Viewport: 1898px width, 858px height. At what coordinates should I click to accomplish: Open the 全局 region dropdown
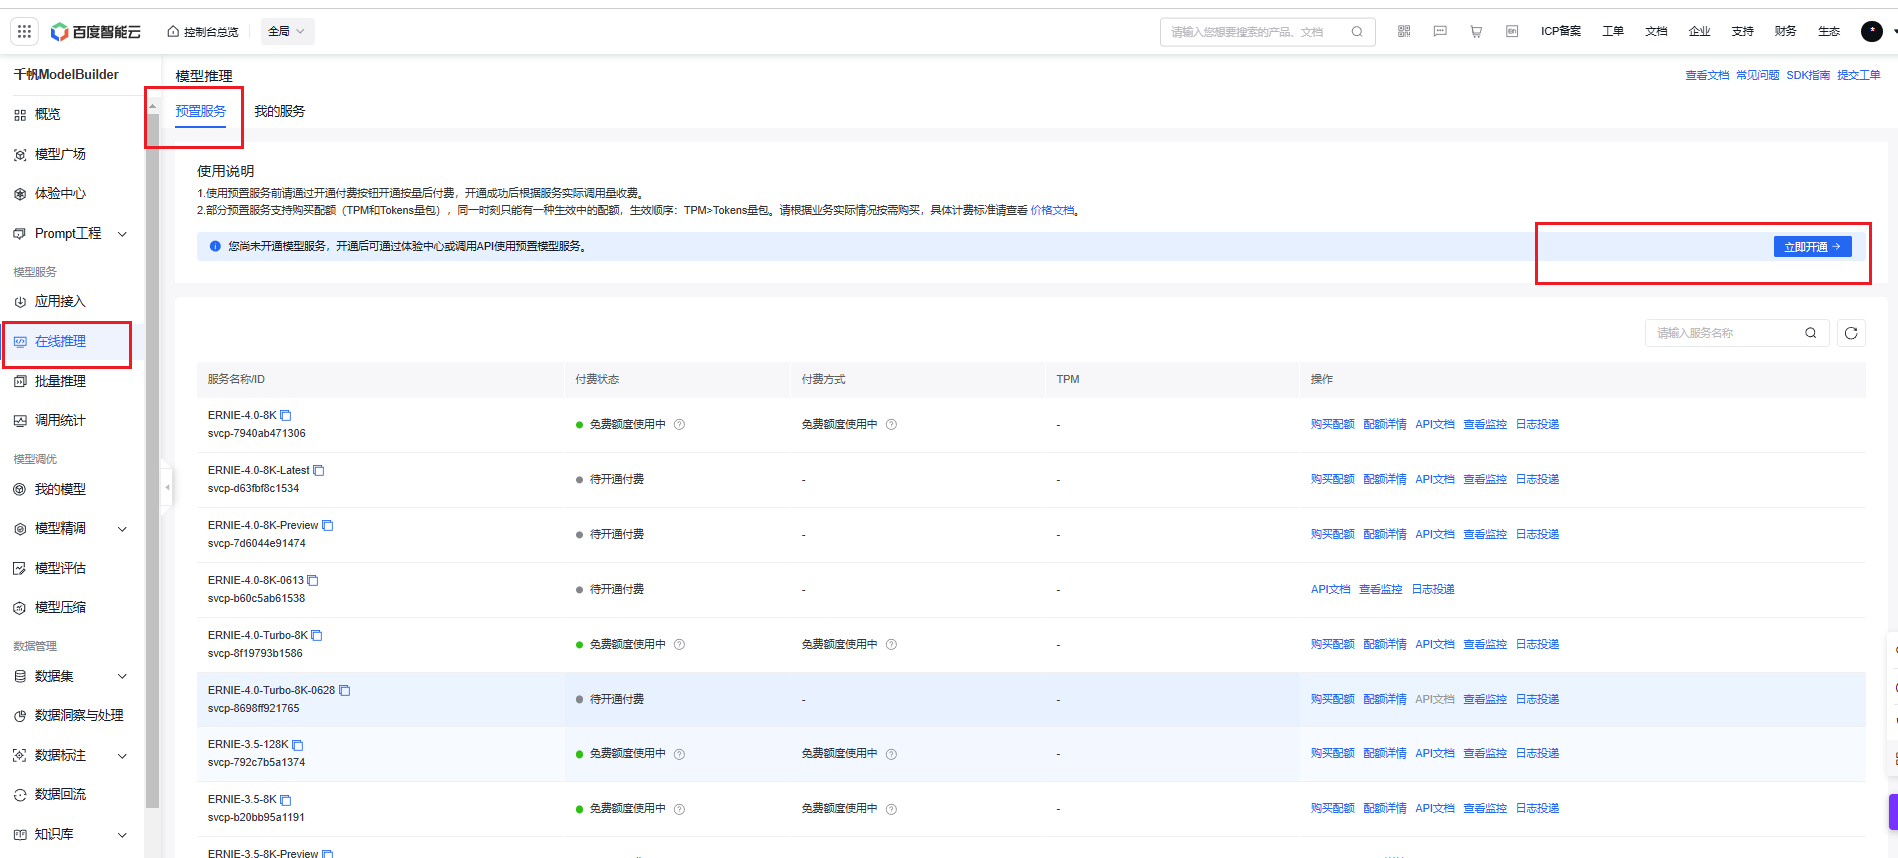tap(287, 31)
